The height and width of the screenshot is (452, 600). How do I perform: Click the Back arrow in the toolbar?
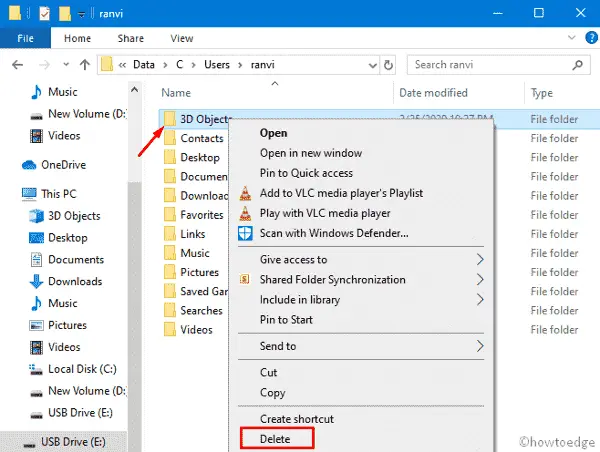15,66
